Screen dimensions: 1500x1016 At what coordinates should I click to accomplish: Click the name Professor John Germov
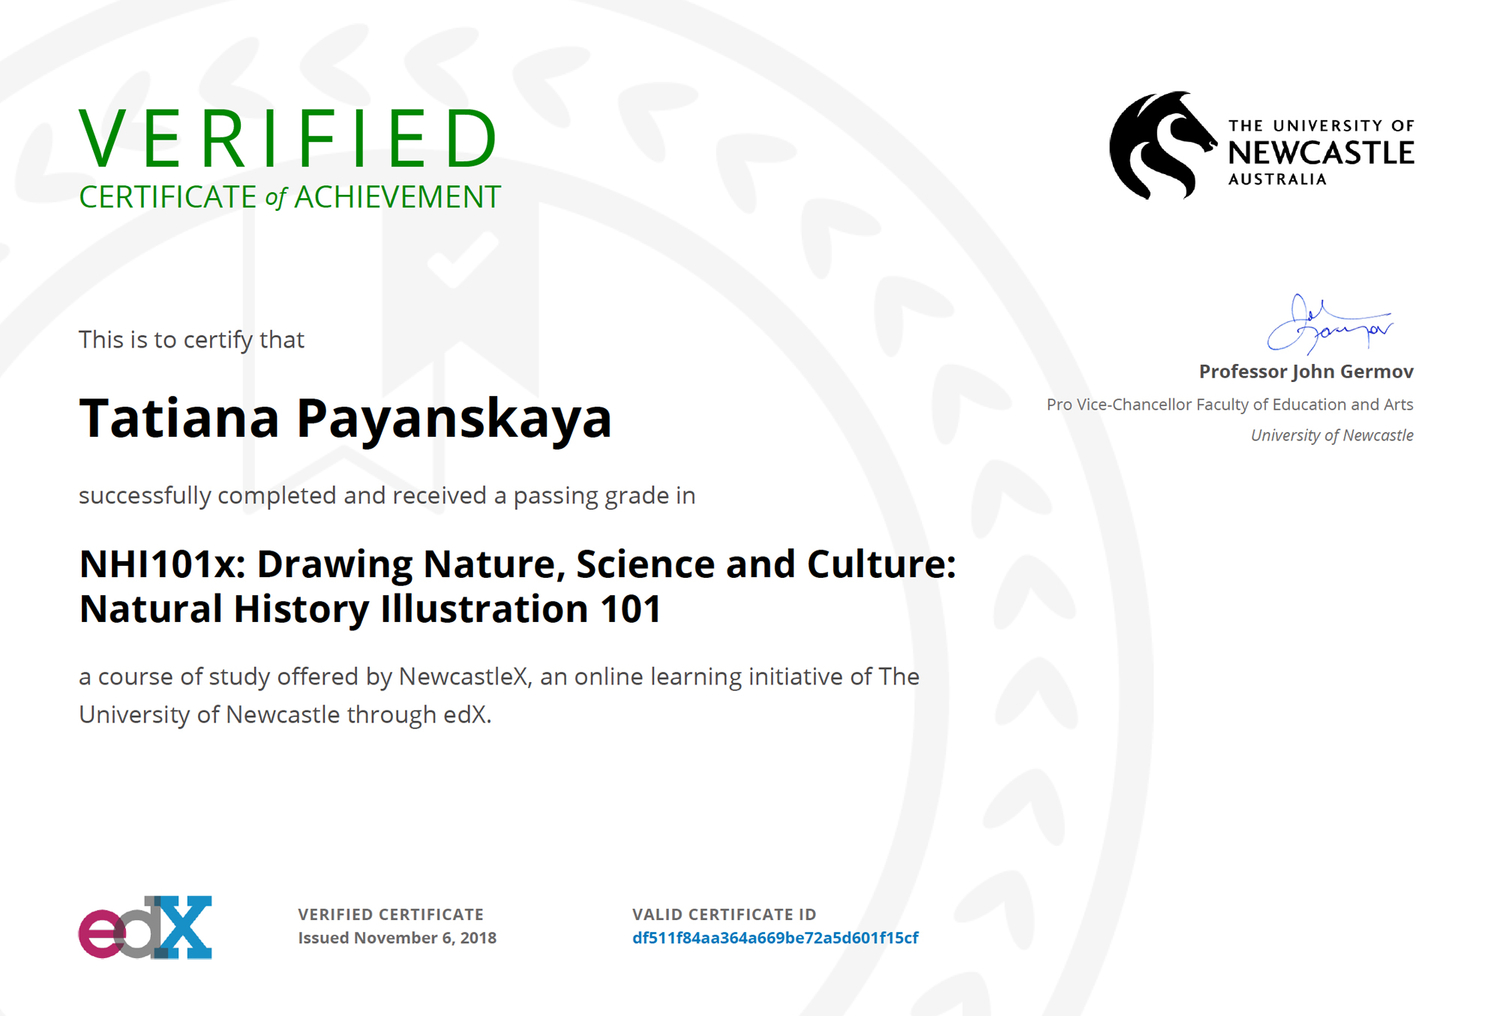tap(1306, 371)
